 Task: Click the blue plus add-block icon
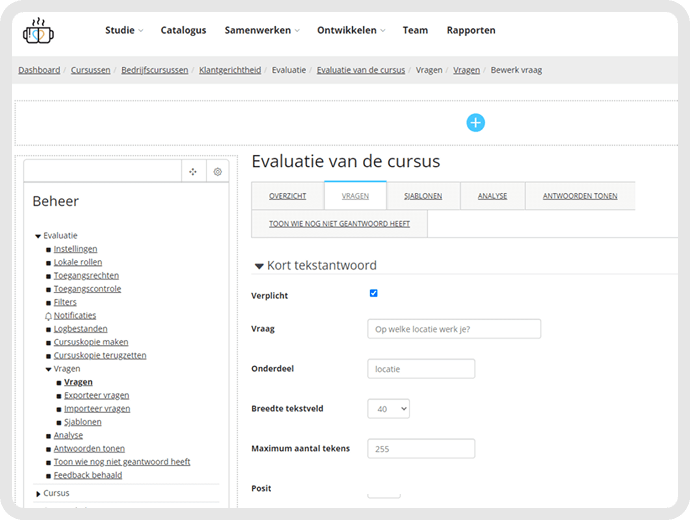tap(475, 123)
